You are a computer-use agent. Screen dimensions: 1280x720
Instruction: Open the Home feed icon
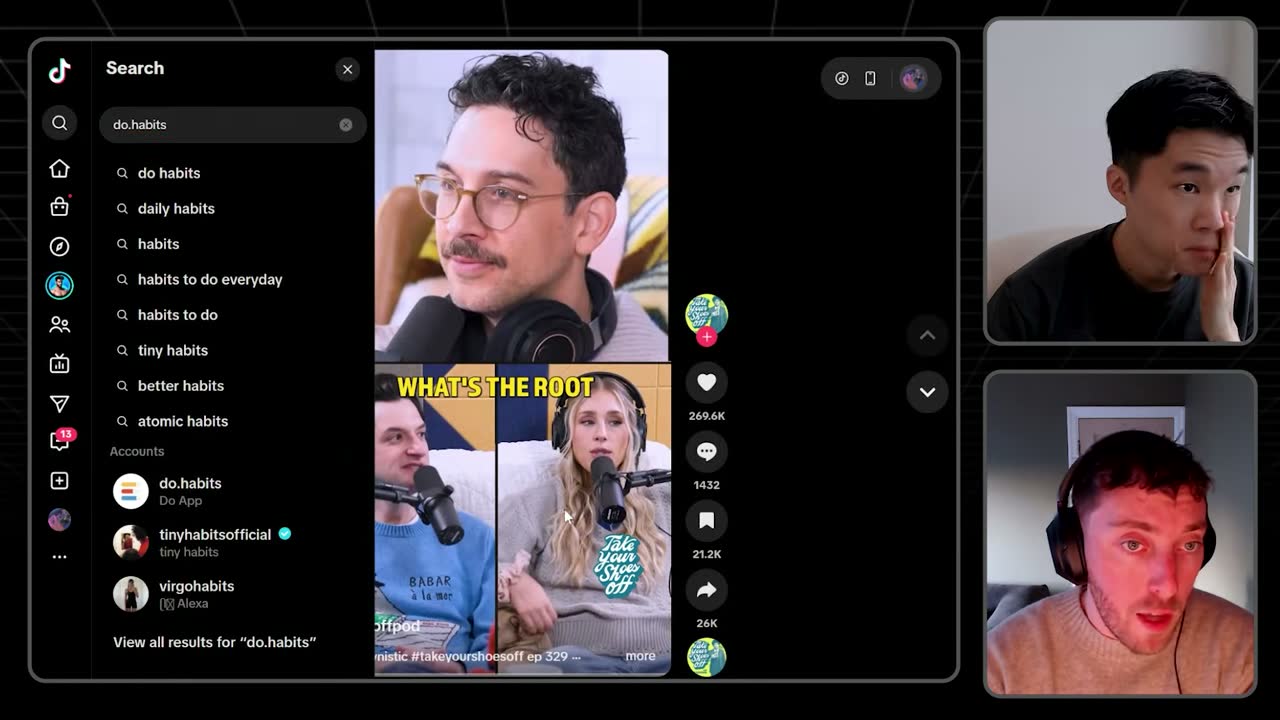[x=59, y=168]
